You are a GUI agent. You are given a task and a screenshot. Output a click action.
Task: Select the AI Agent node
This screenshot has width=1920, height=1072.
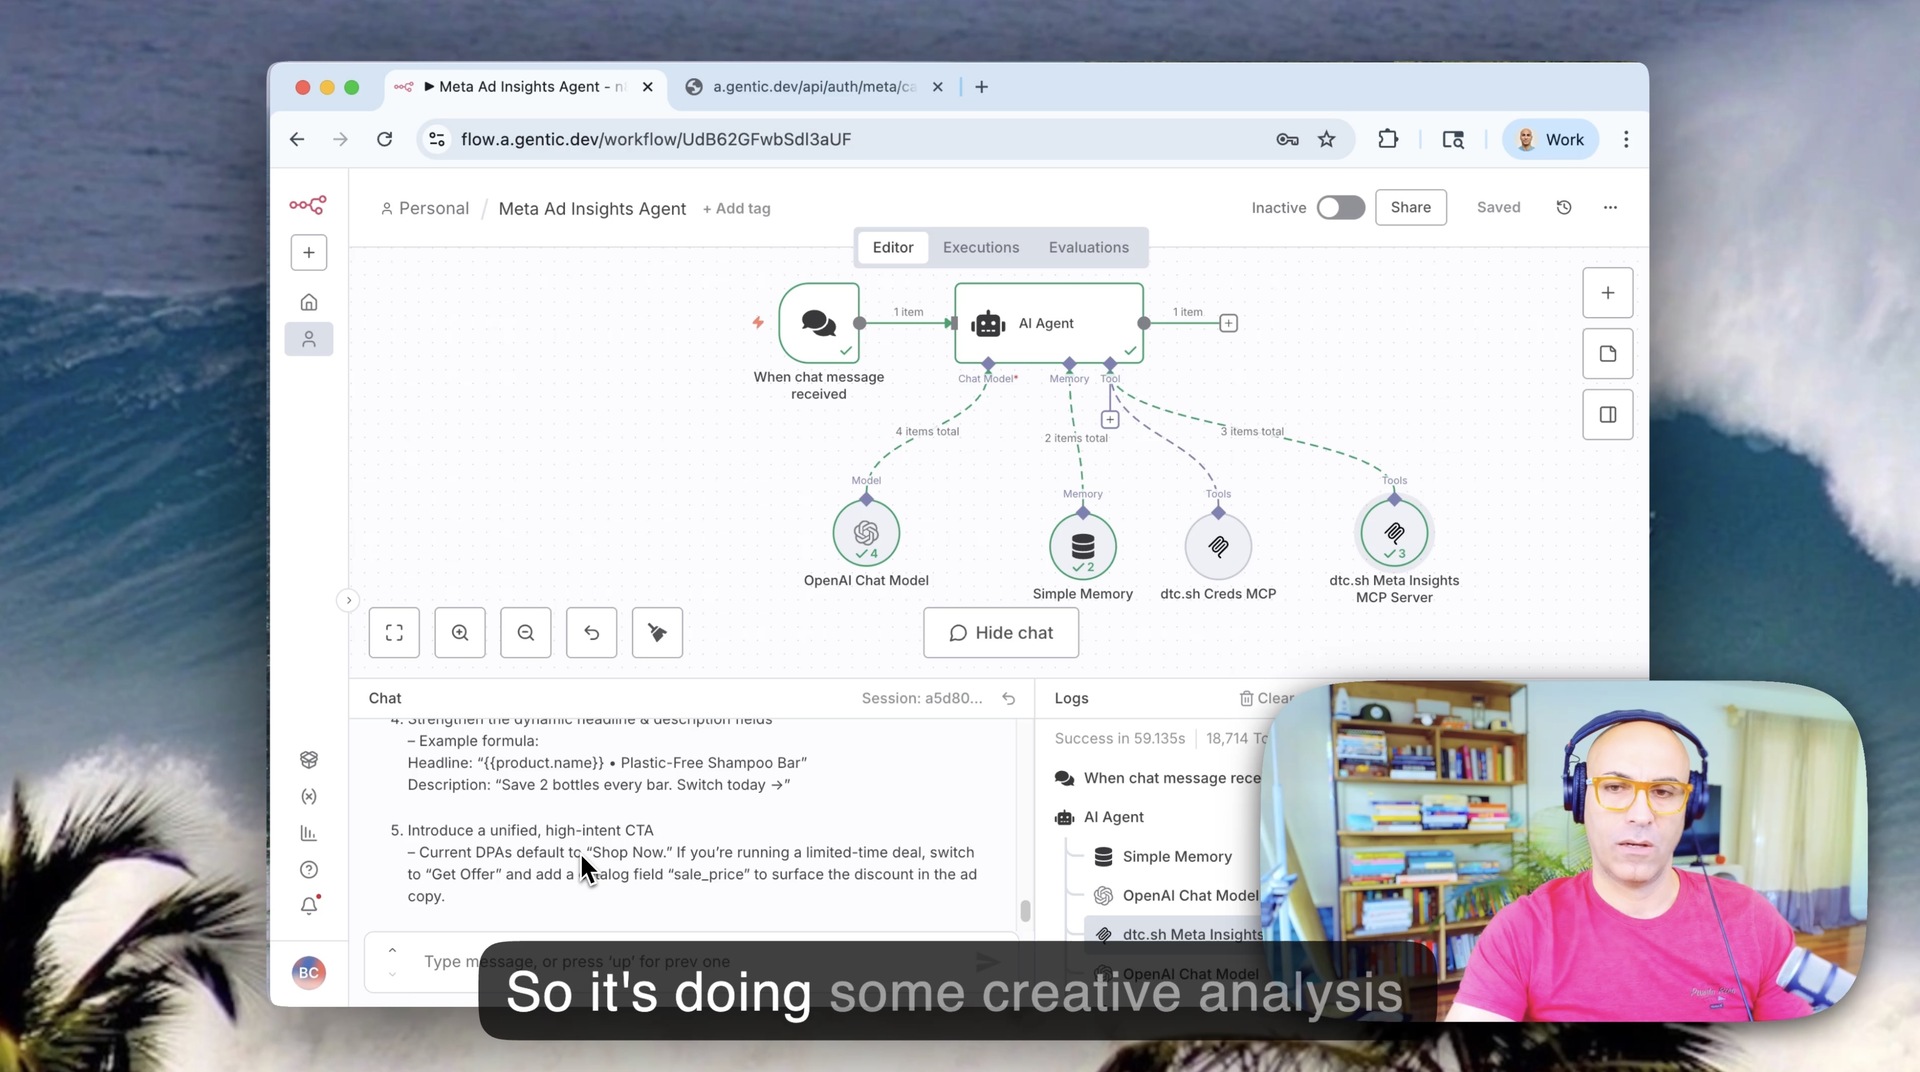point(1049,323)
